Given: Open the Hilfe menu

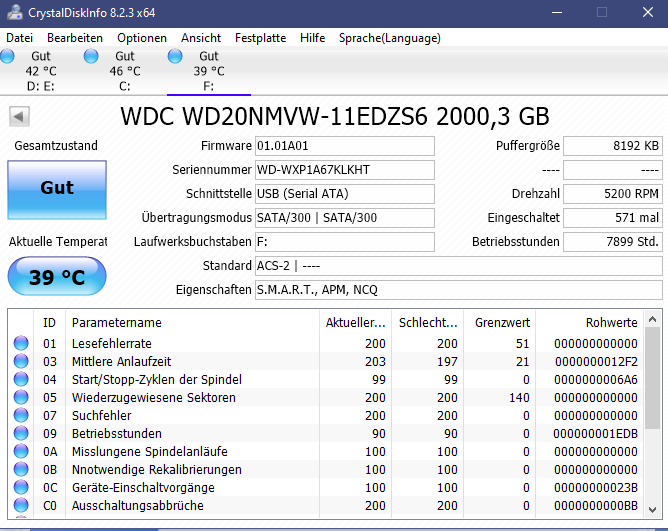Looking at the screenshot, I should pyautogui.click(x=312, y=38).
